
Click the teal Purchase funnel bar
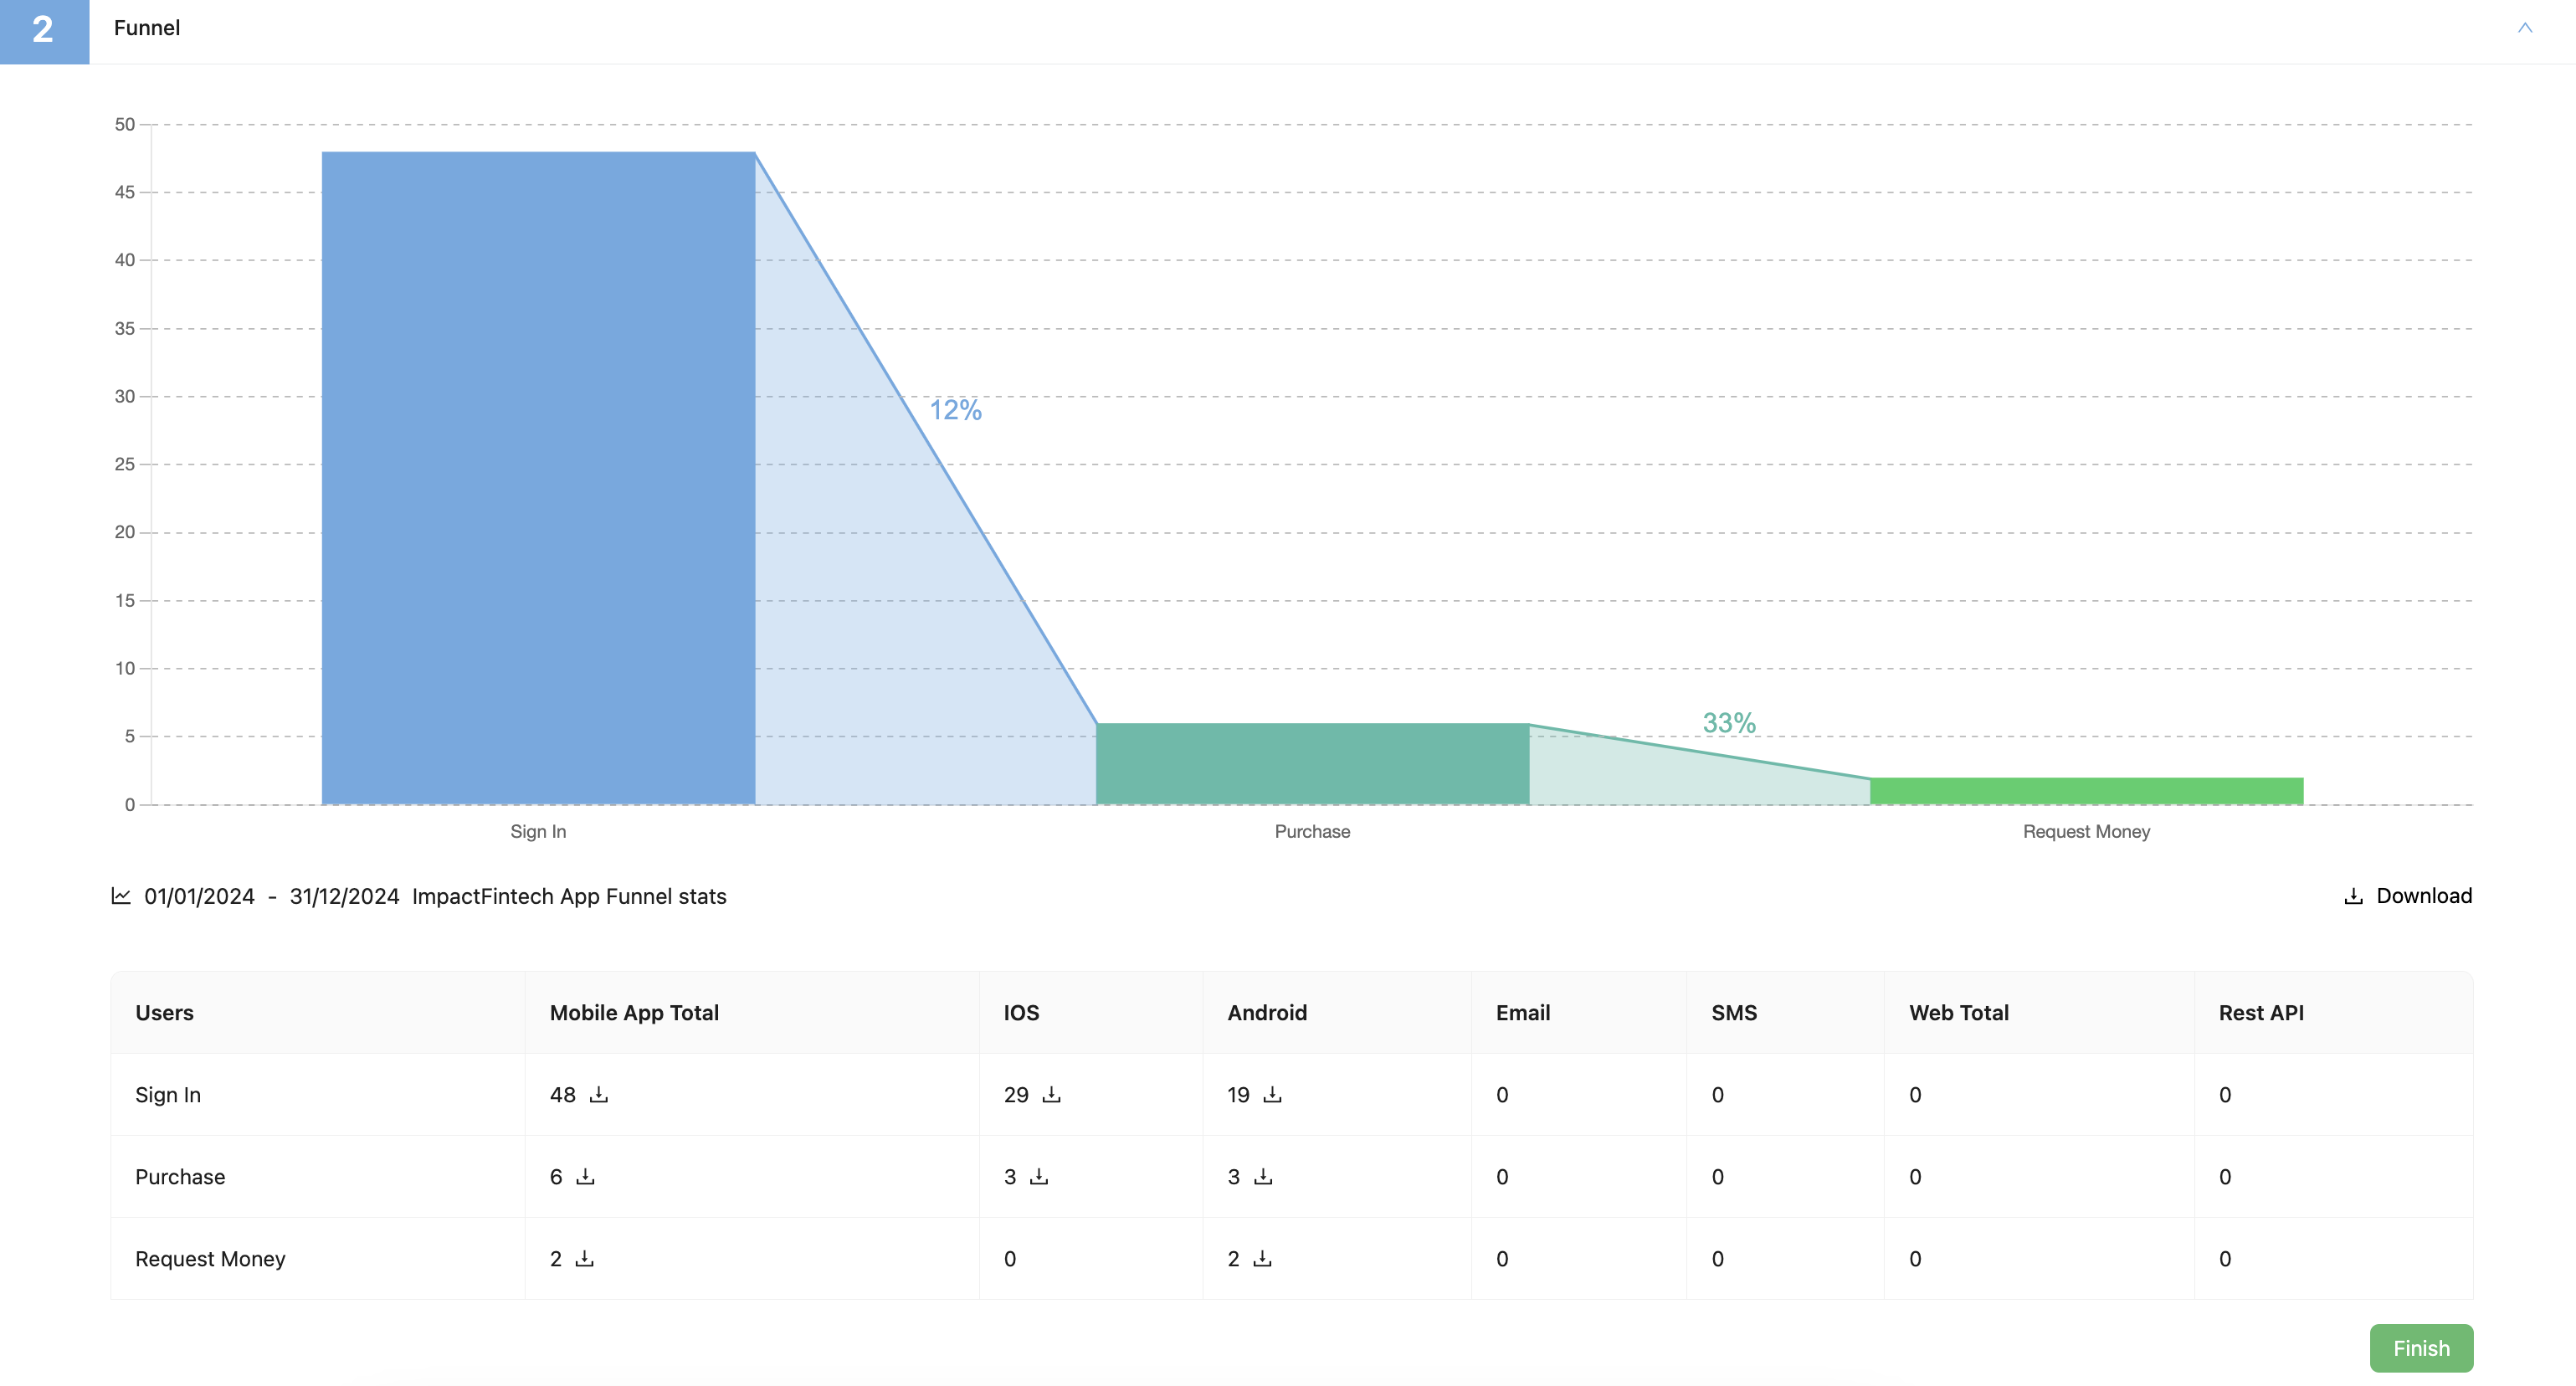(x=1312, y=763)
